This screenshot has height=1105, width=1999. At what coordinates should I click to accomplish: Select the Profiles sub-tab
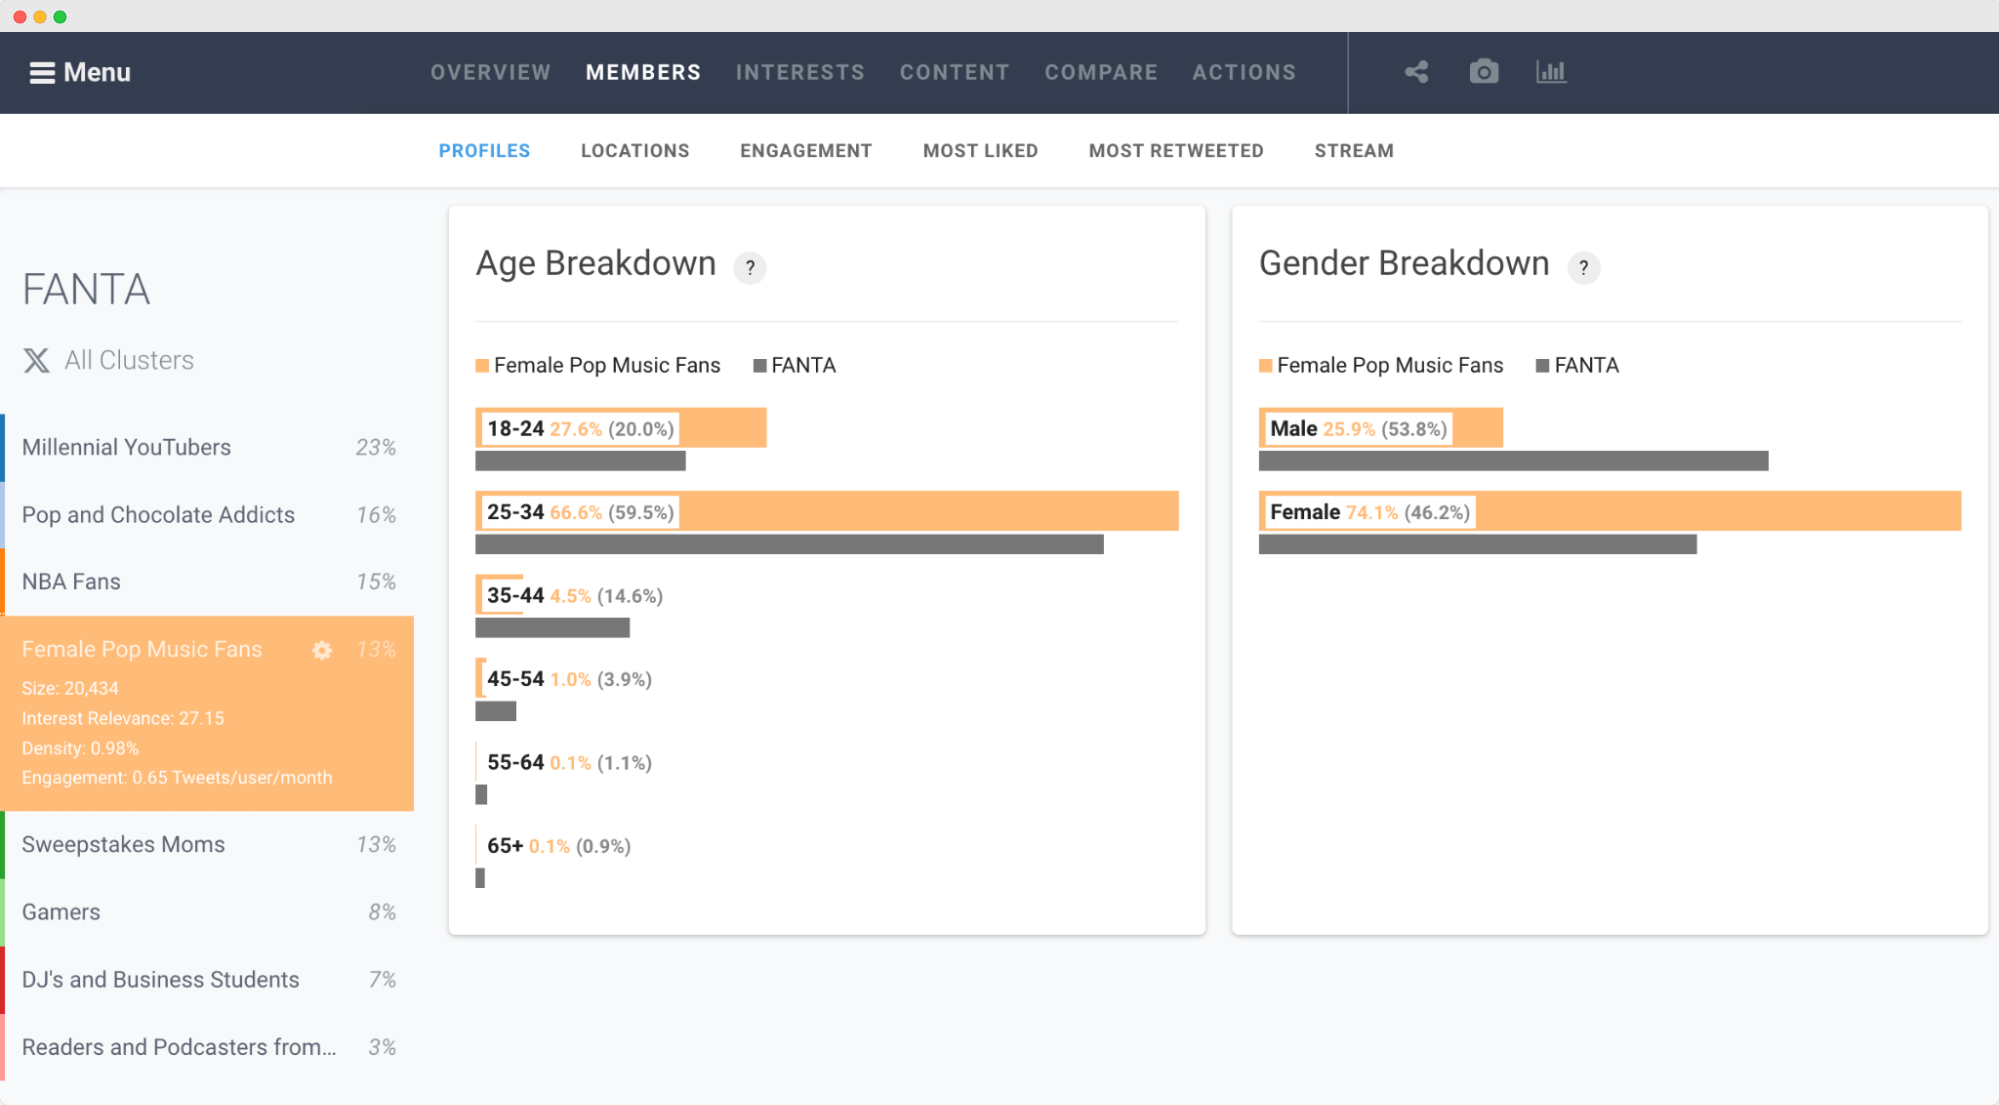(x=485, y=151)
